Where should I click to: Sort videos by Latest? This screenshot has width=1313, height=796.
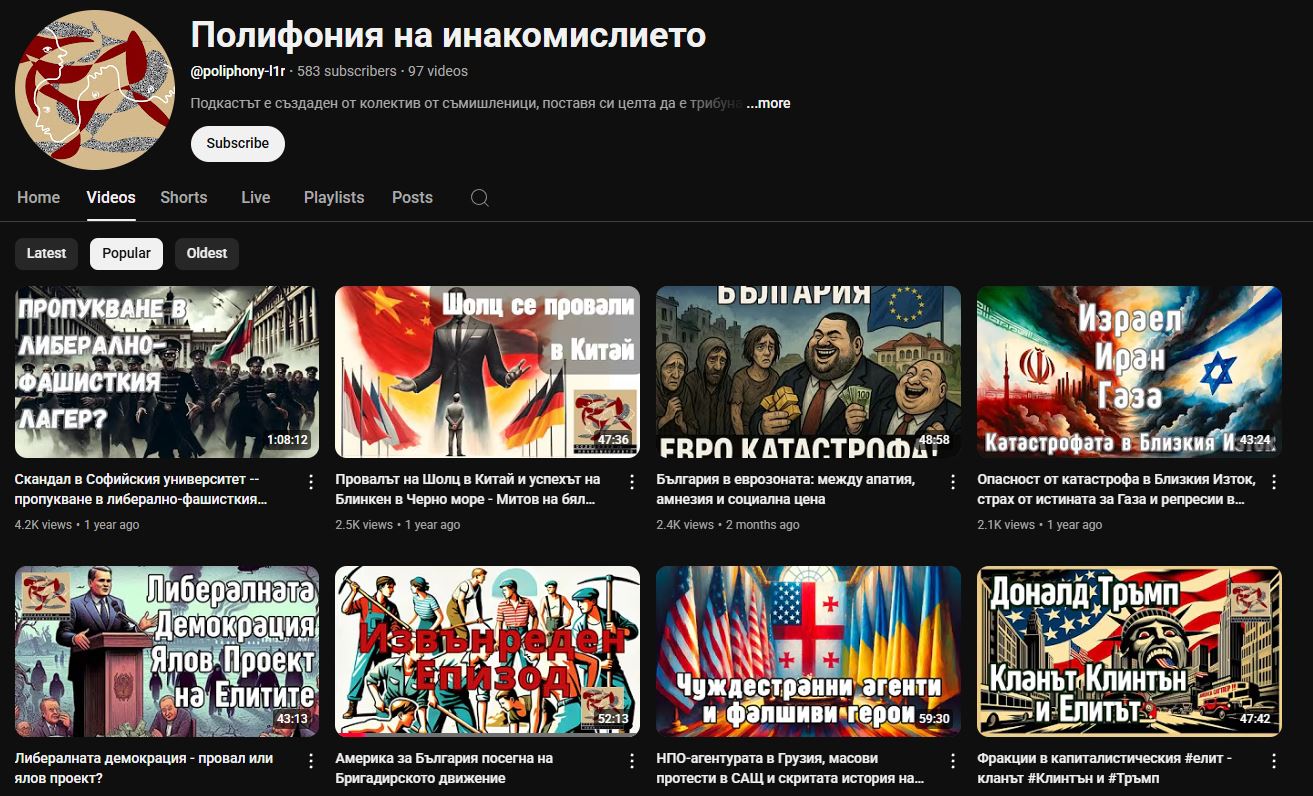coord(46,253)
